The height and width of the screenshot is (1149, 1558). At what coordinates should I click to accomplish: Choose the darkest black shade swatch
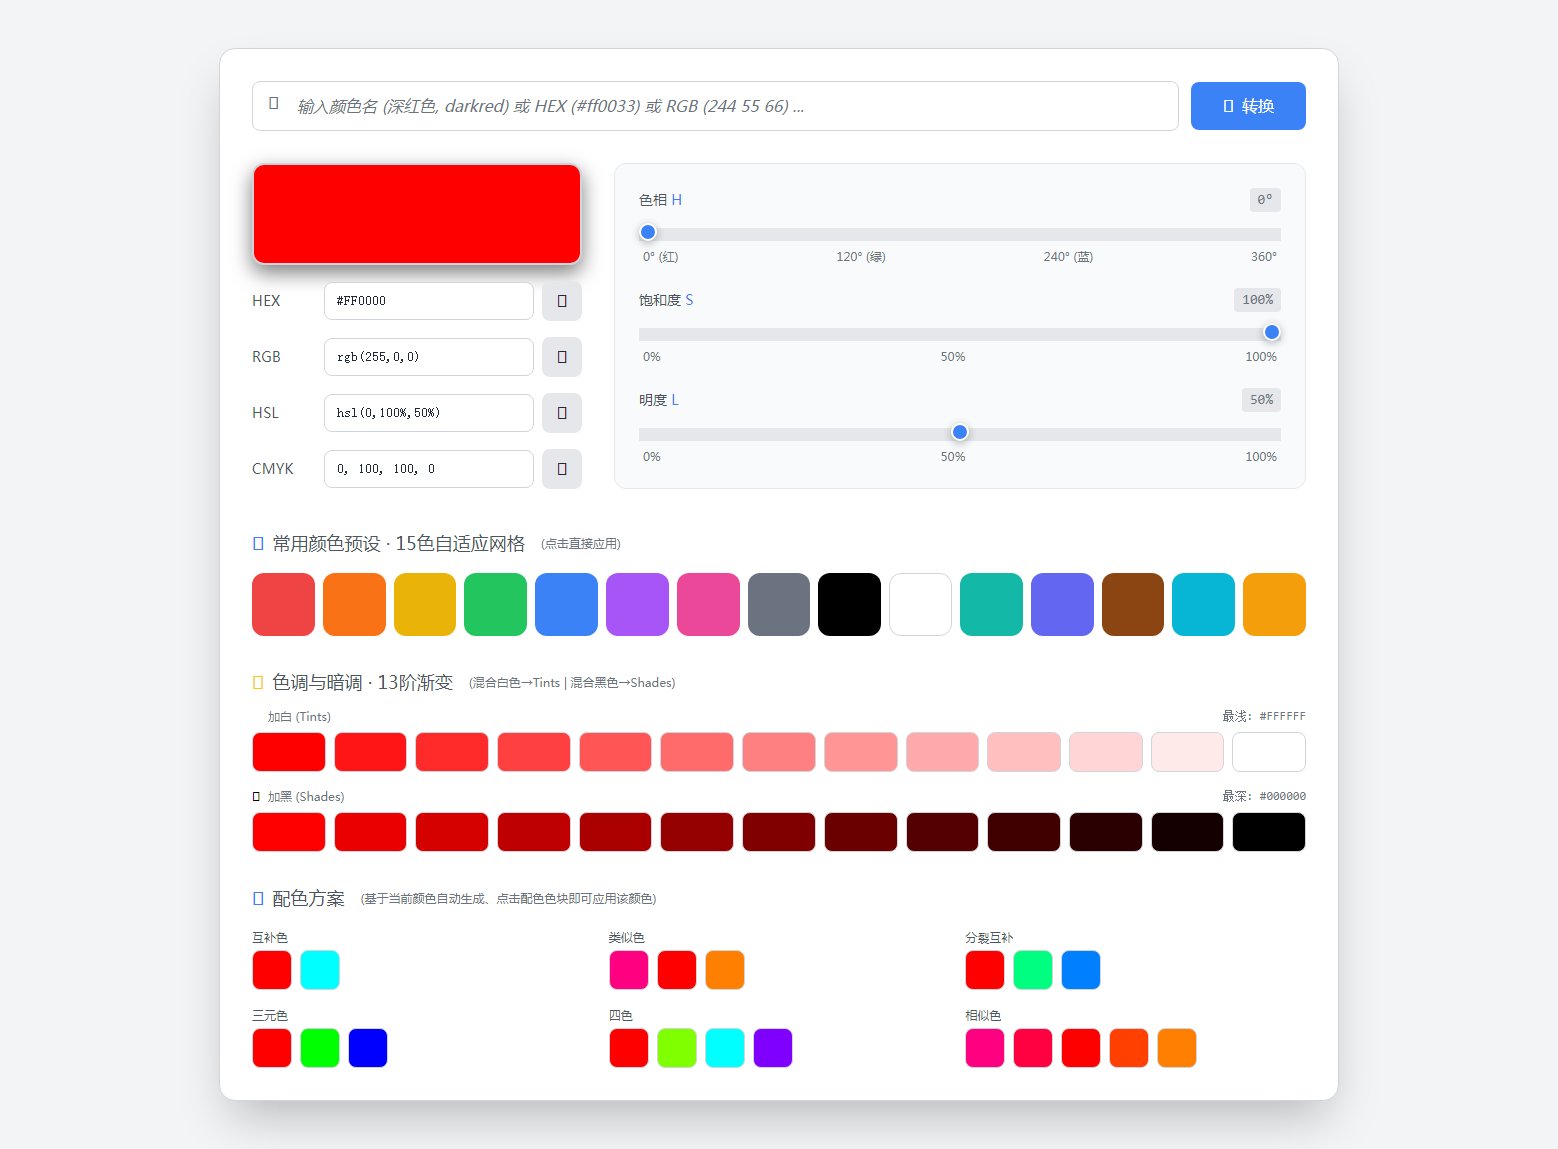(x=1268, y=832)
